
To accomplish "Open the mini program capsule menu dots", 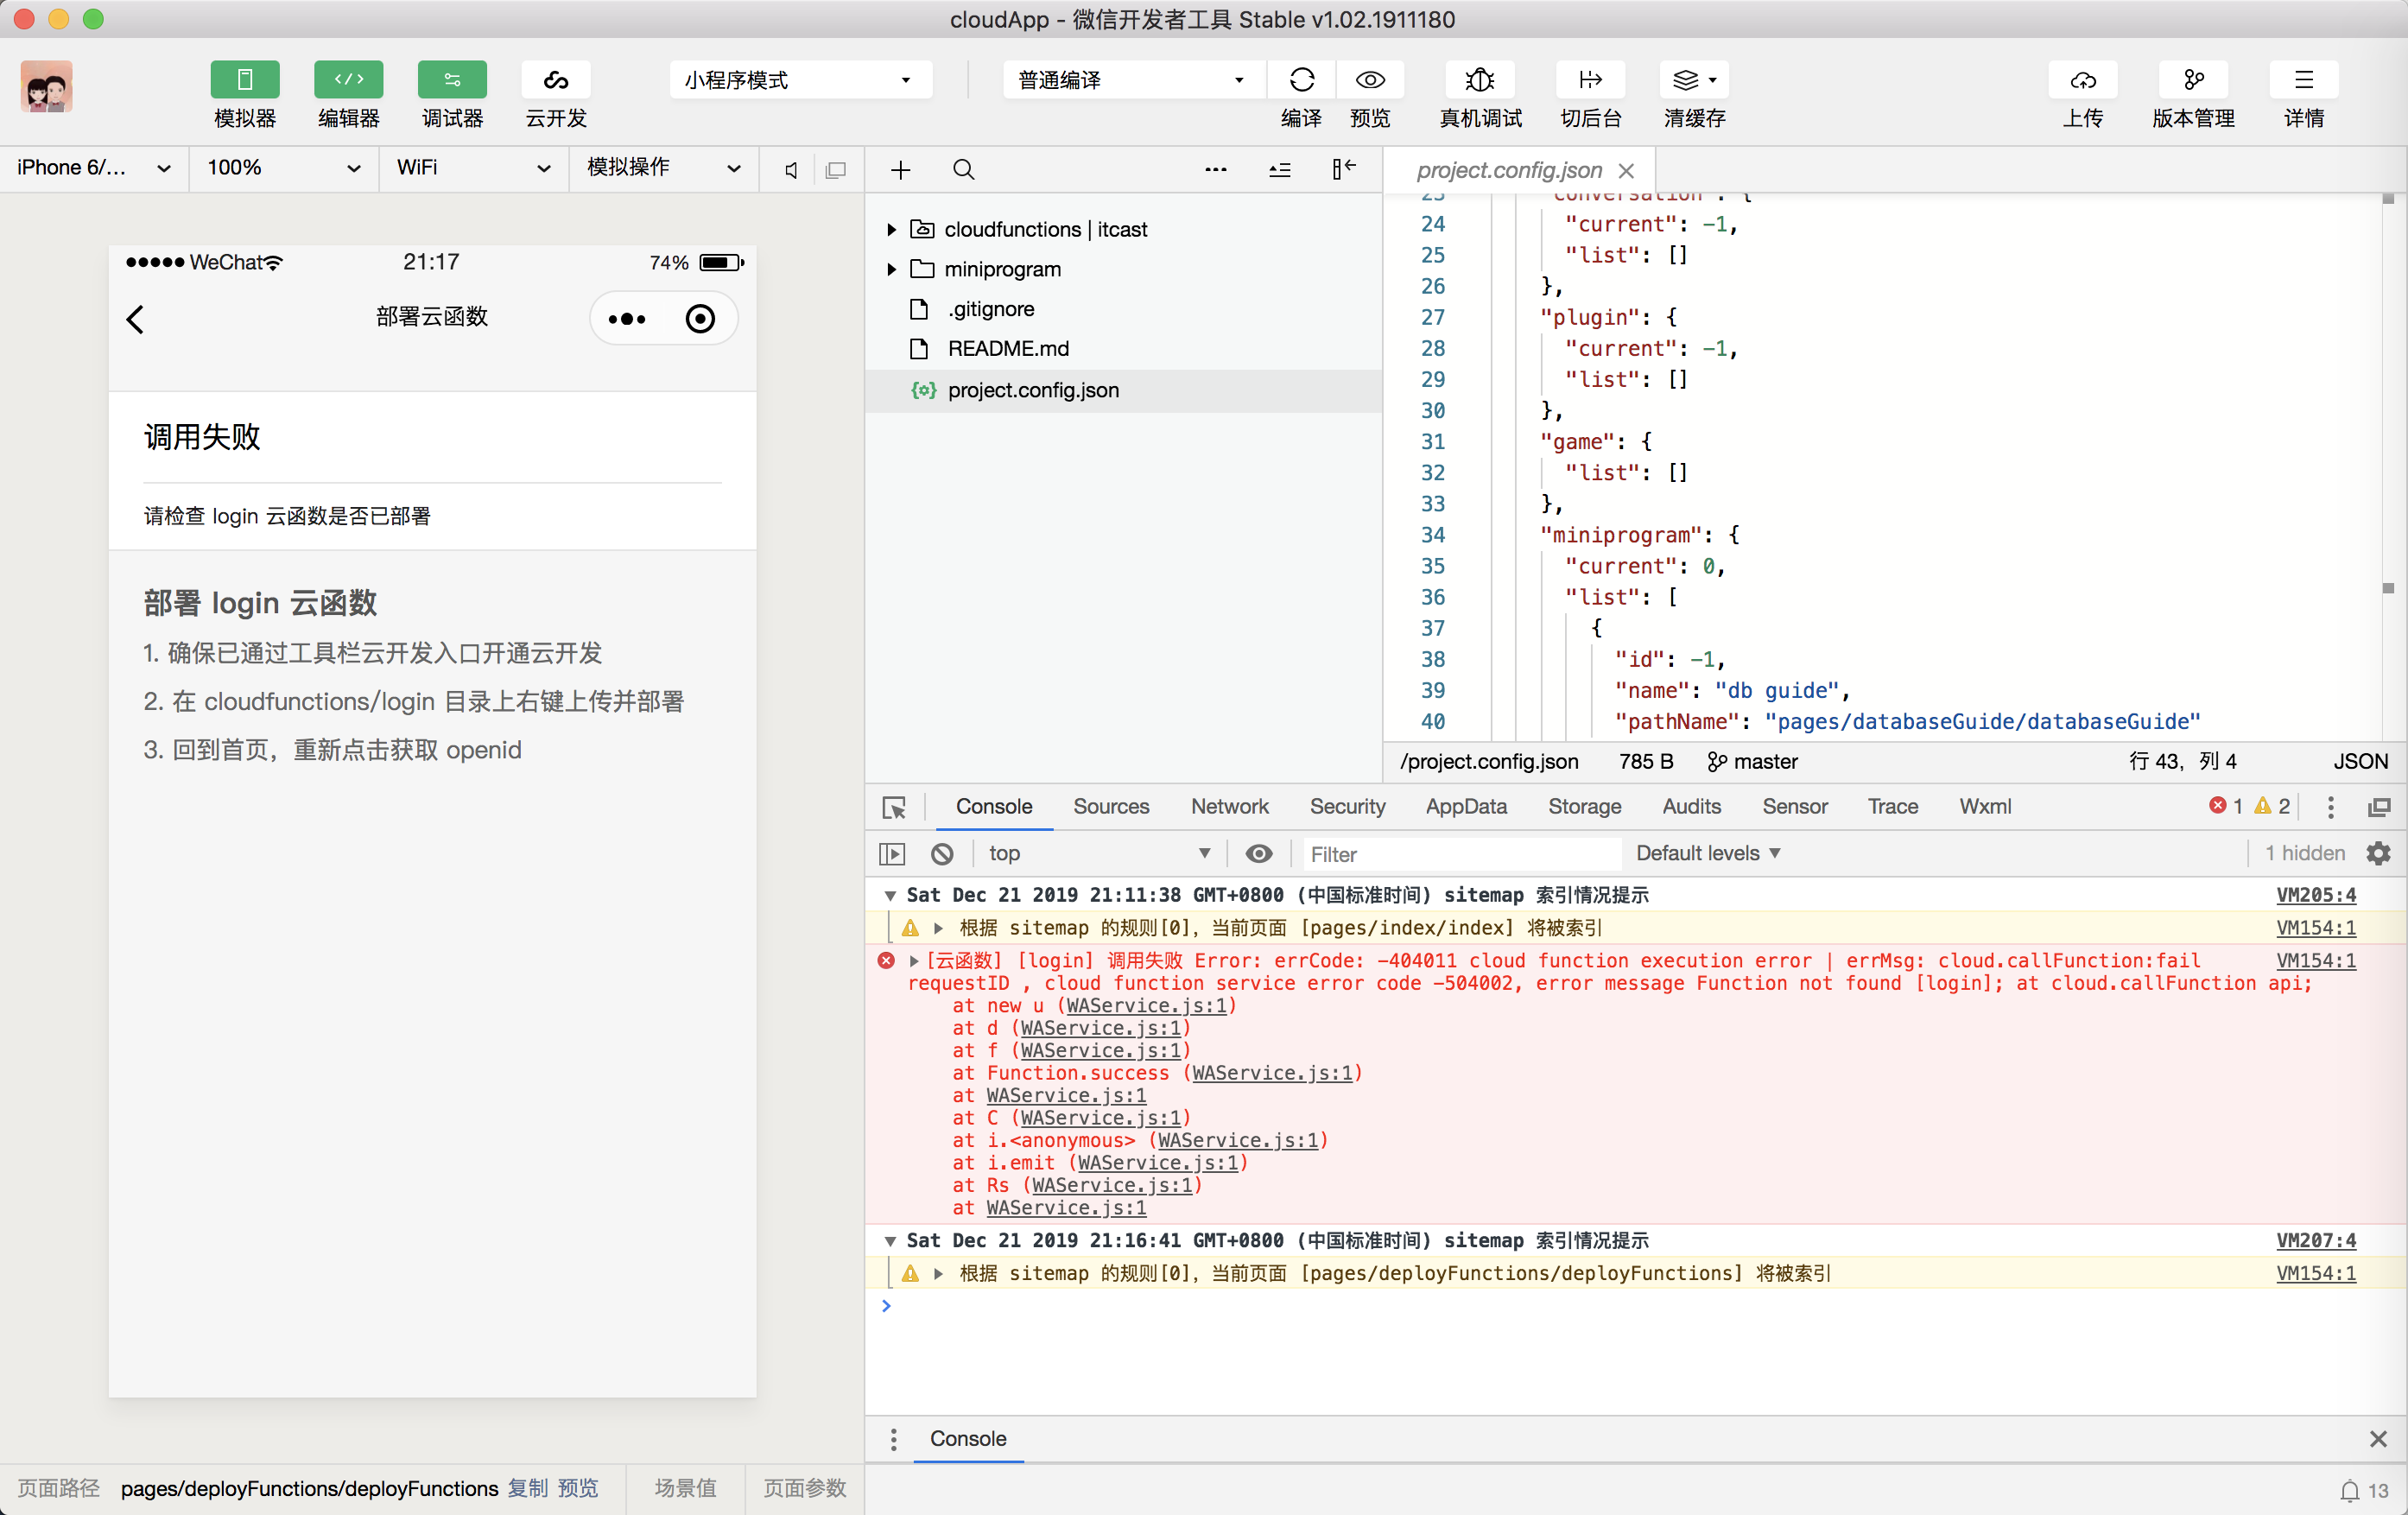I will (627, 319).
